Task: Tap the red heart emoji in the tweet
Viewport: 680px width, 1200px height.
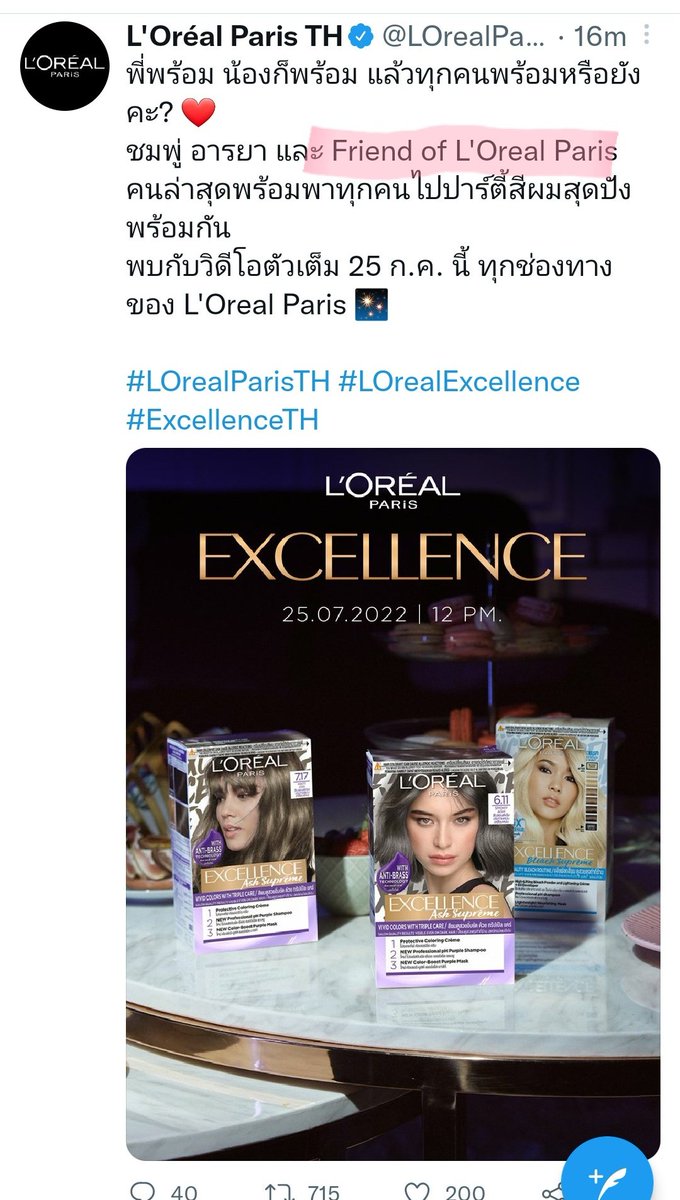Action: [200, 113]
